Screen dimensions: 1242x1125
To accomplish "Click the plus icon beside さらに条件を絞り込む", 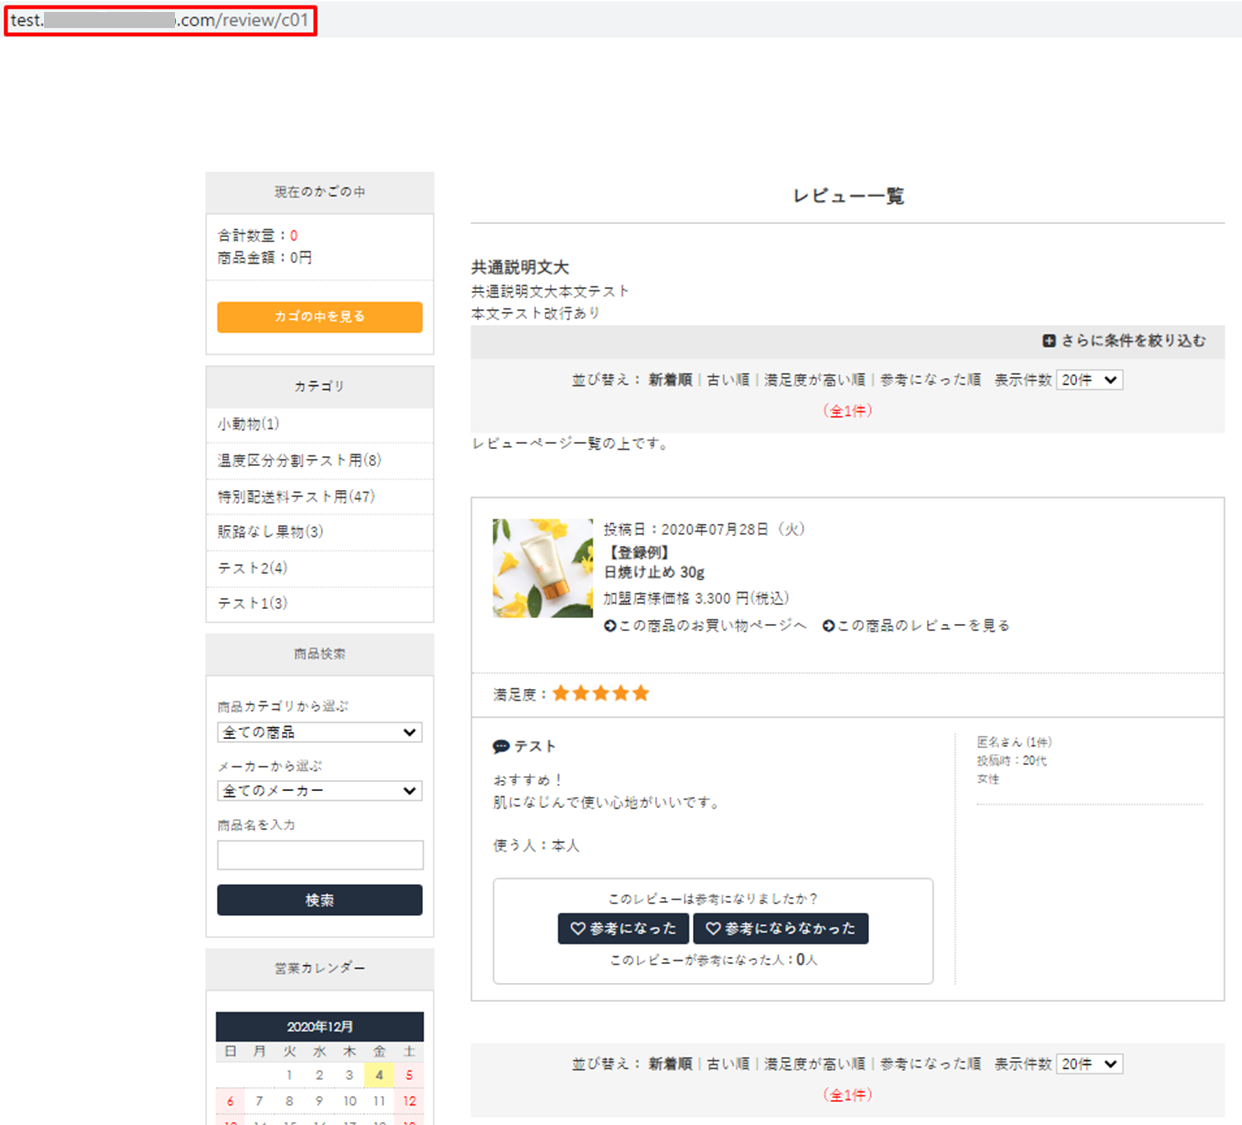I will (x=1049, y=341).
